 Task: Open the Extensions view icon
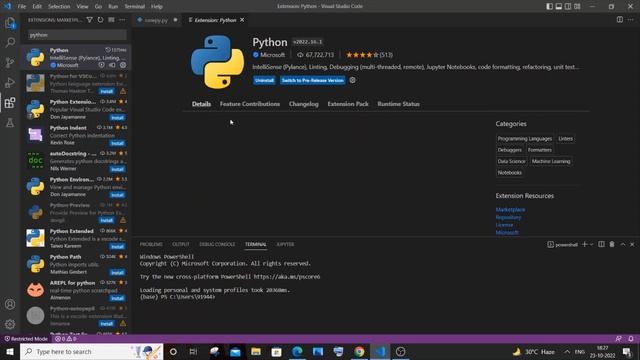point(10,102)
